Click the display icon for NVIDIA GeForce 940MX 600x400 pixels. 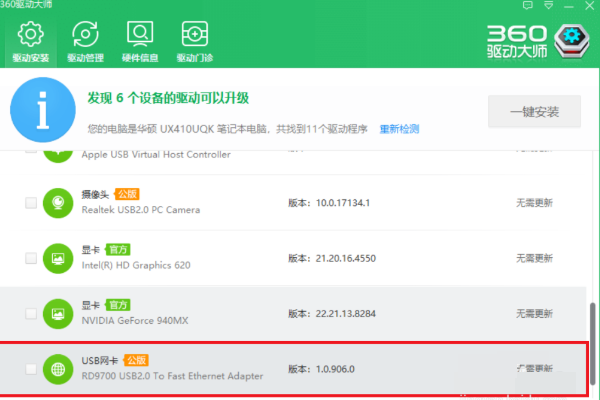[x=58, y=314]
